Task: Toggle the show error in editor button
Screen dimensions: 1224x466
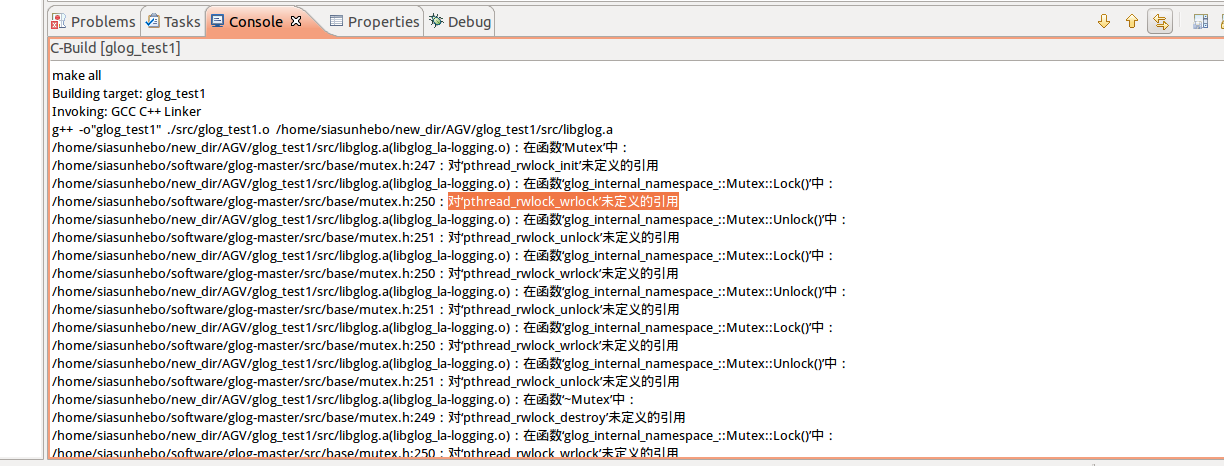Action: pos(1160,21)
